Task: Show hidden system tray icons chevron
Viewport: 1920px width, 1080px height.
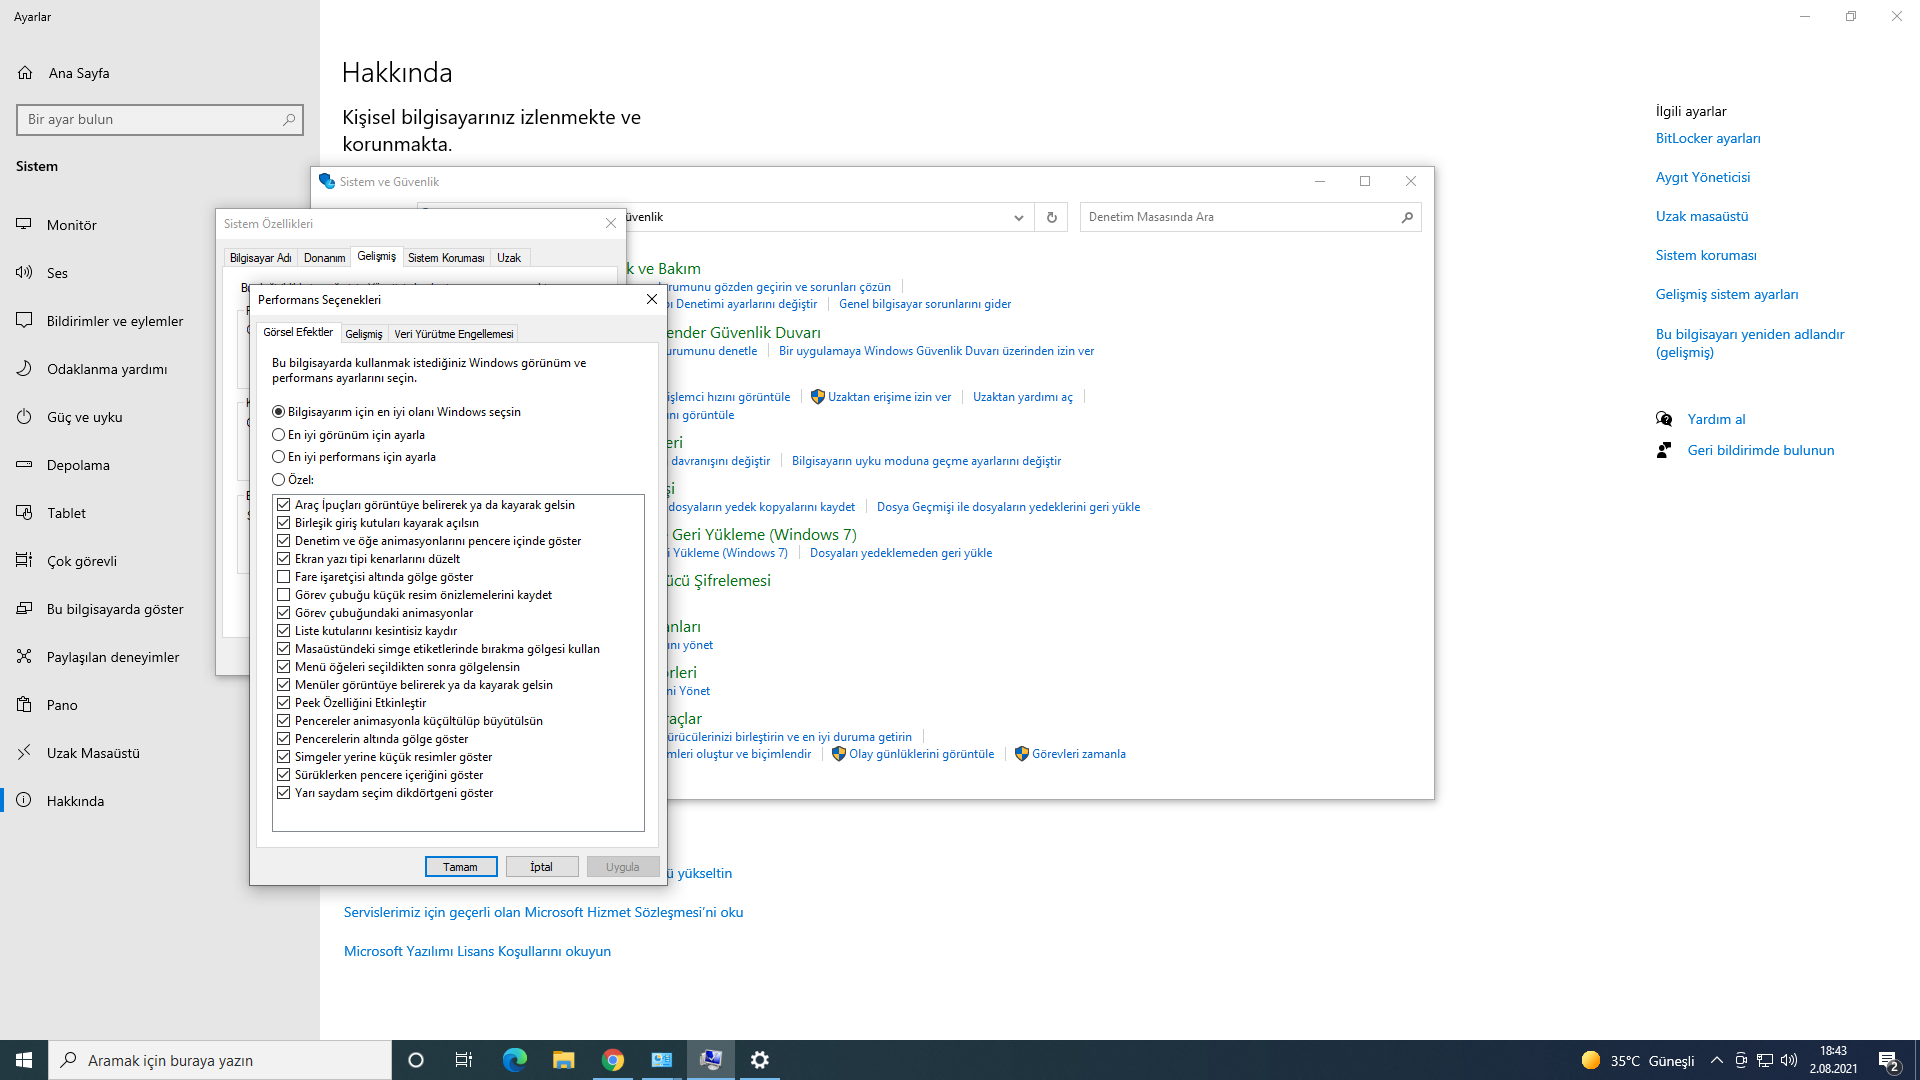Action: 1716,1060
